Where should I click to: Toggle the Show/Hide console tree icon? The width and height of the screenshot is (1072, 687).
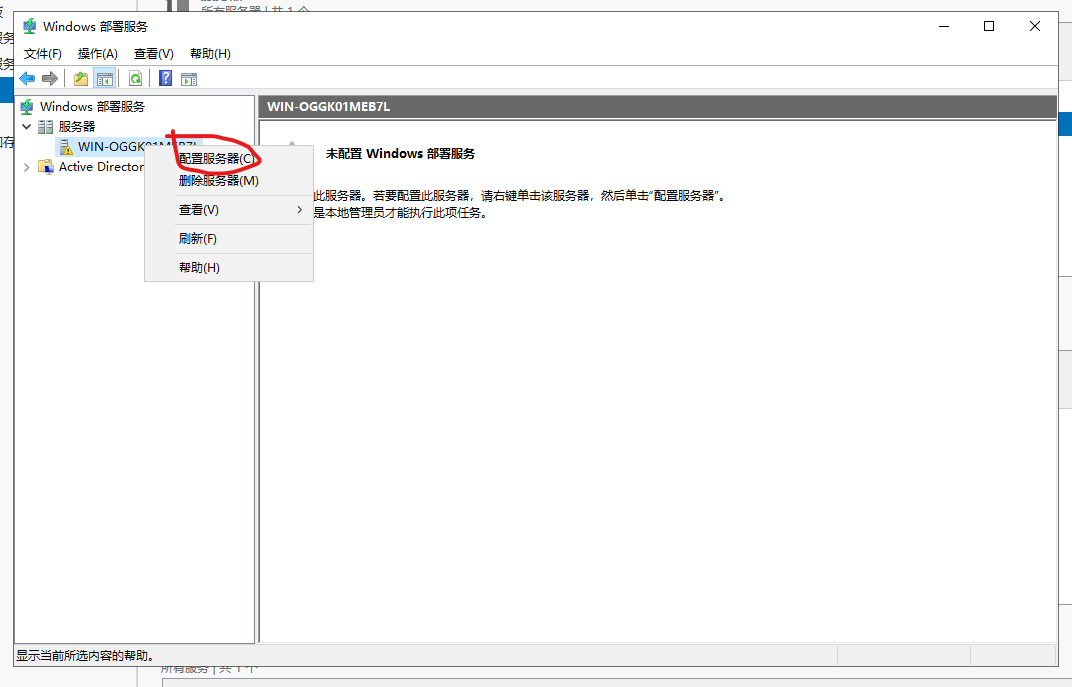105,79
